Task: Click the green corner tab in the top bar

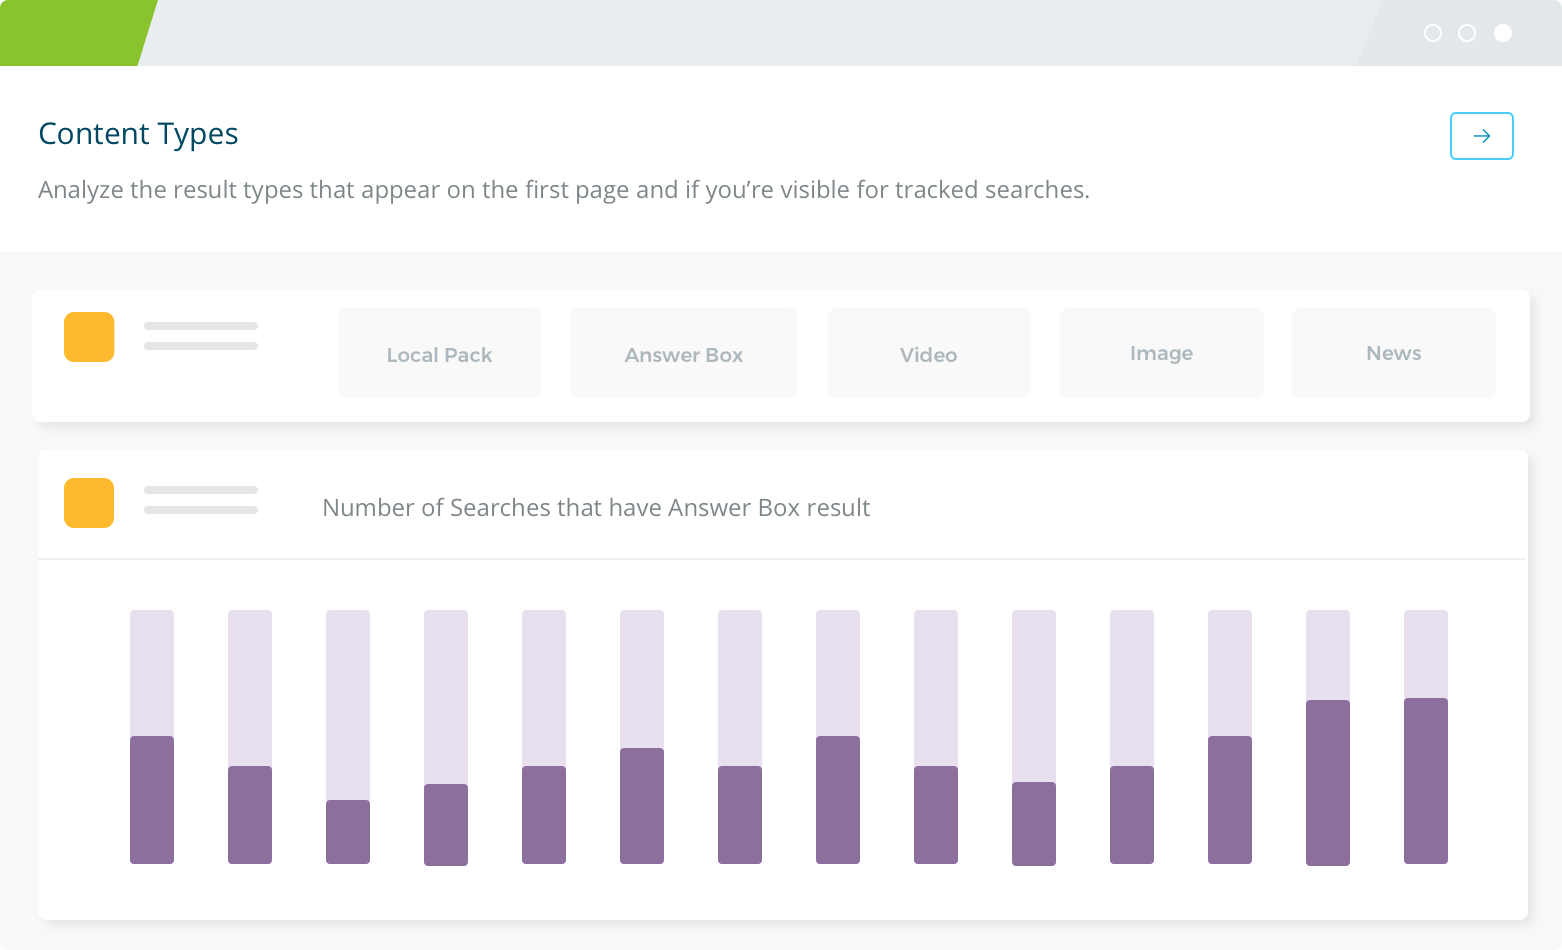Action: [x=72, y=33]
